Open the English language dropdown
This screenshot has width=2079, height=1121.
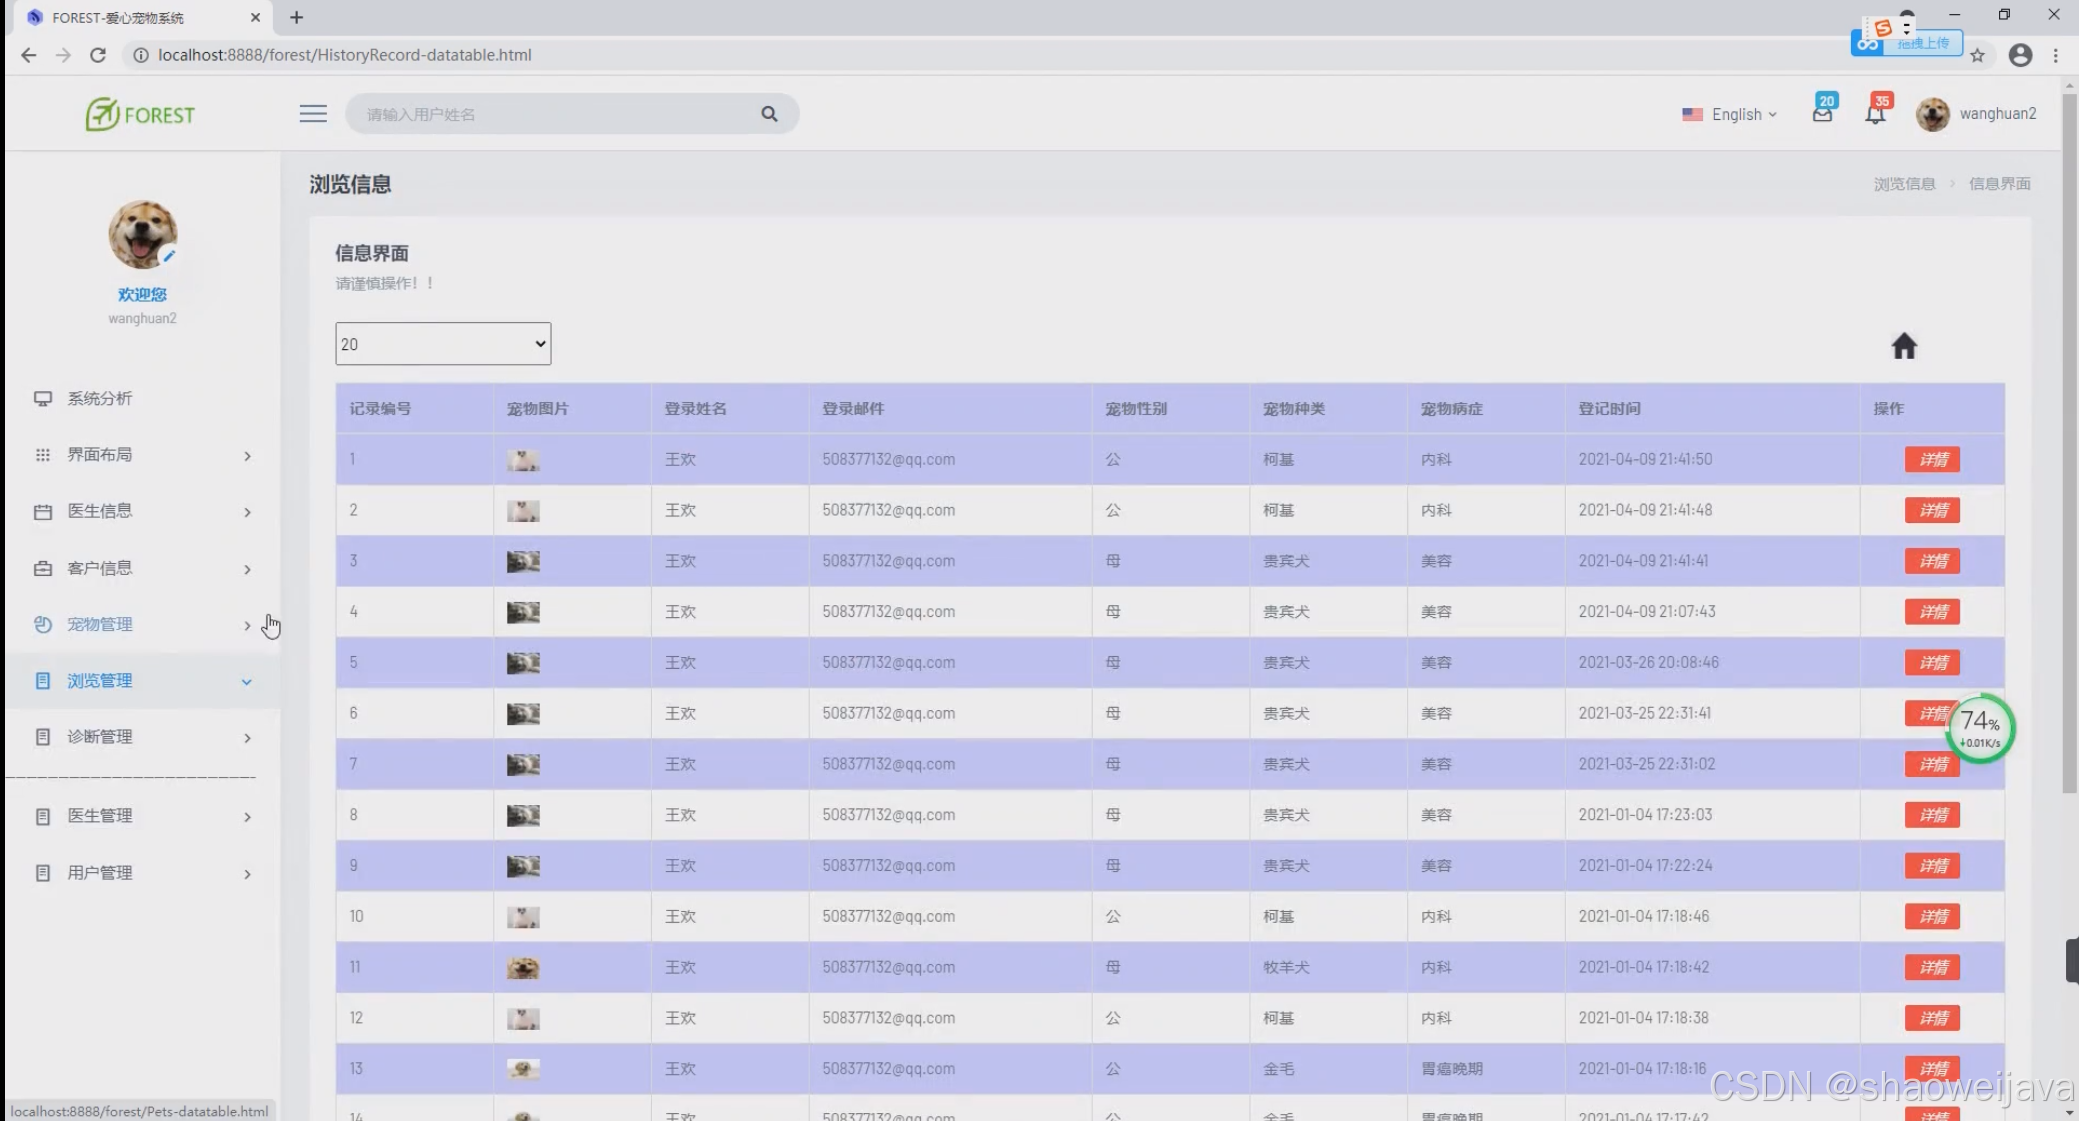(1730, 114)
